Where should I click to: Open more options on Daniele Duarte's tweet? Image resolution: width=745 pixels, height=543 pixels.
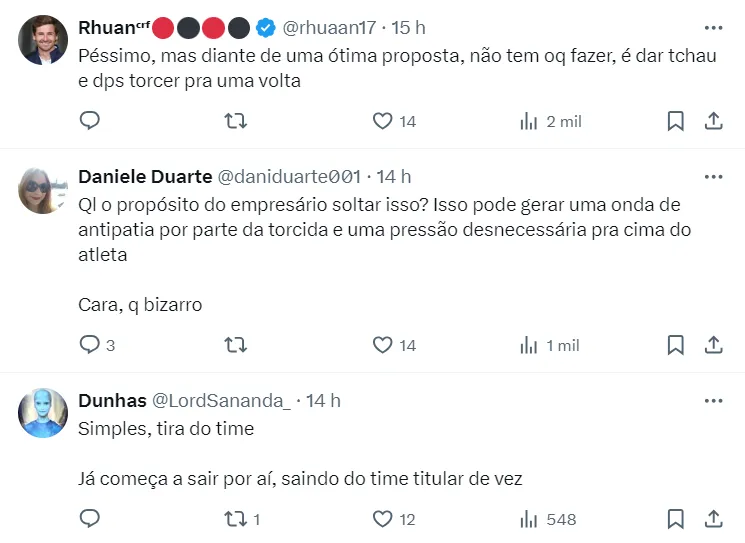[713, 177]
